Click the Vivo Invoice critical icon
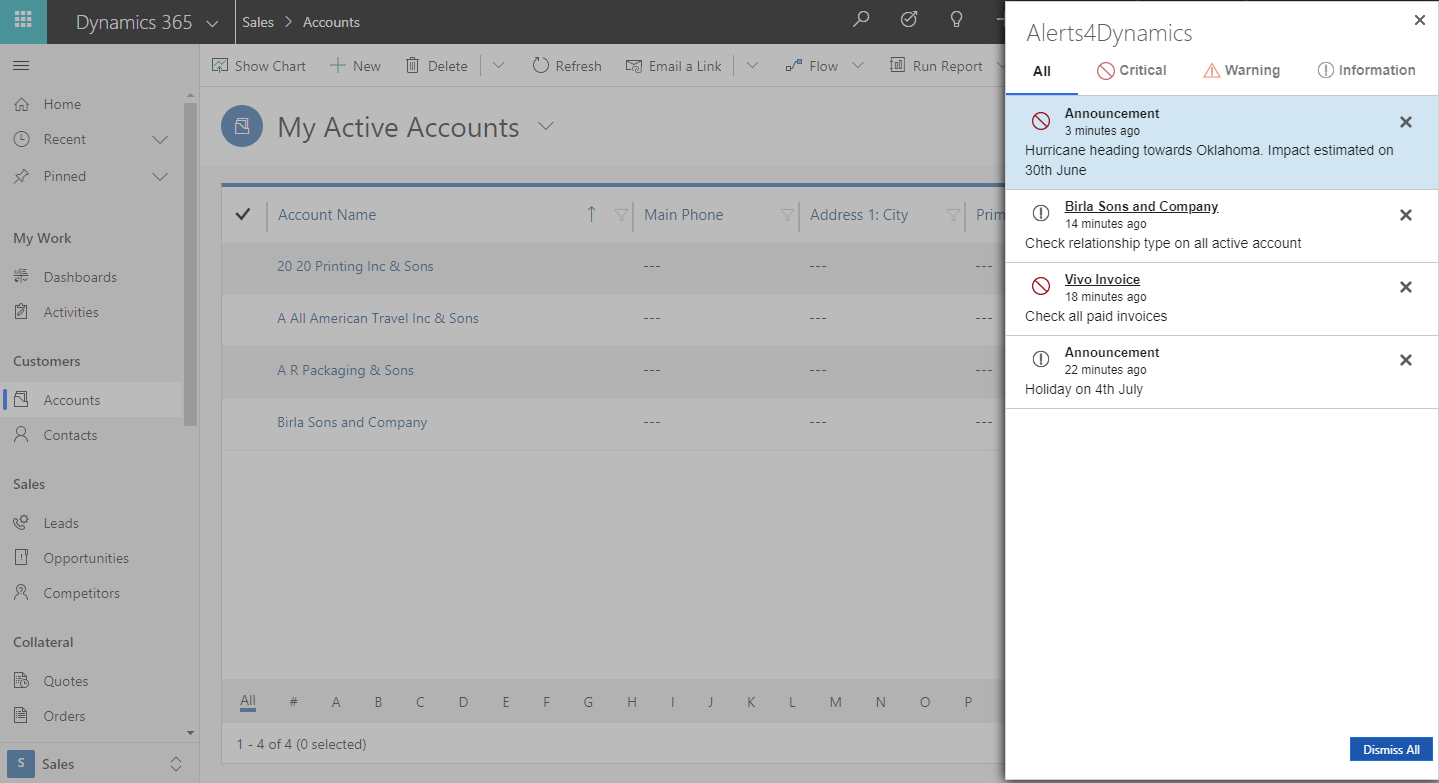1439x783 pixels. (1041, 287)
